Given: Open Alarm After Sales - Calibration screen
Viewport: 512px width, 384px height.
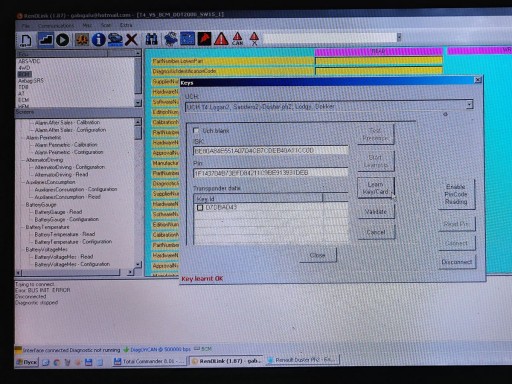Looking at the screenshot, I should 67,122.
